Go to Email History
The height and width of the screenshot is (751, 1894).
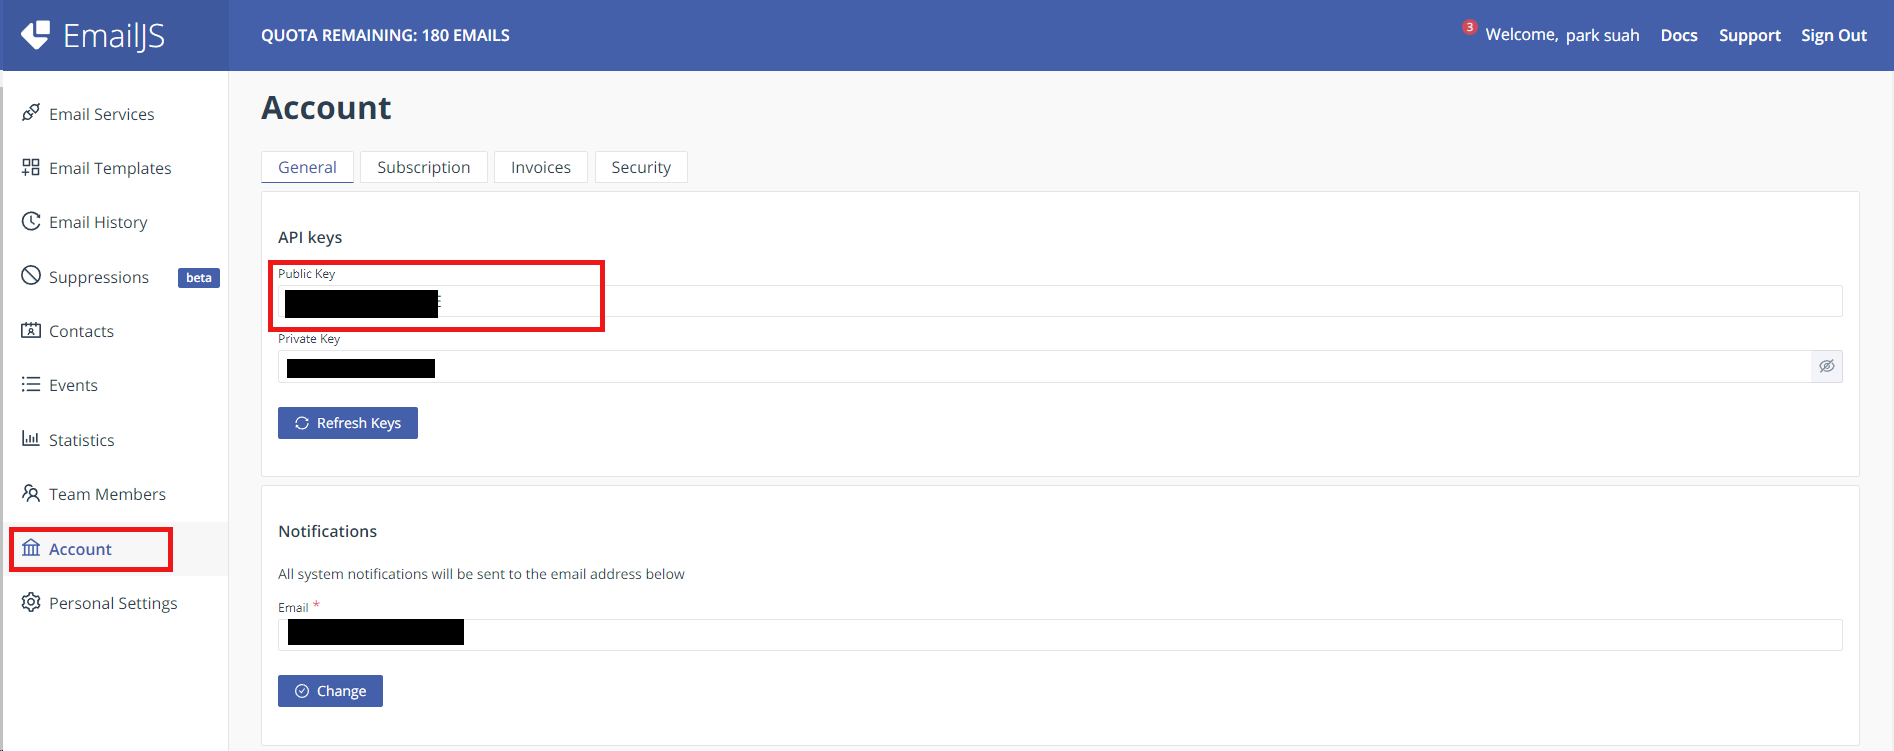pos(98,222)
